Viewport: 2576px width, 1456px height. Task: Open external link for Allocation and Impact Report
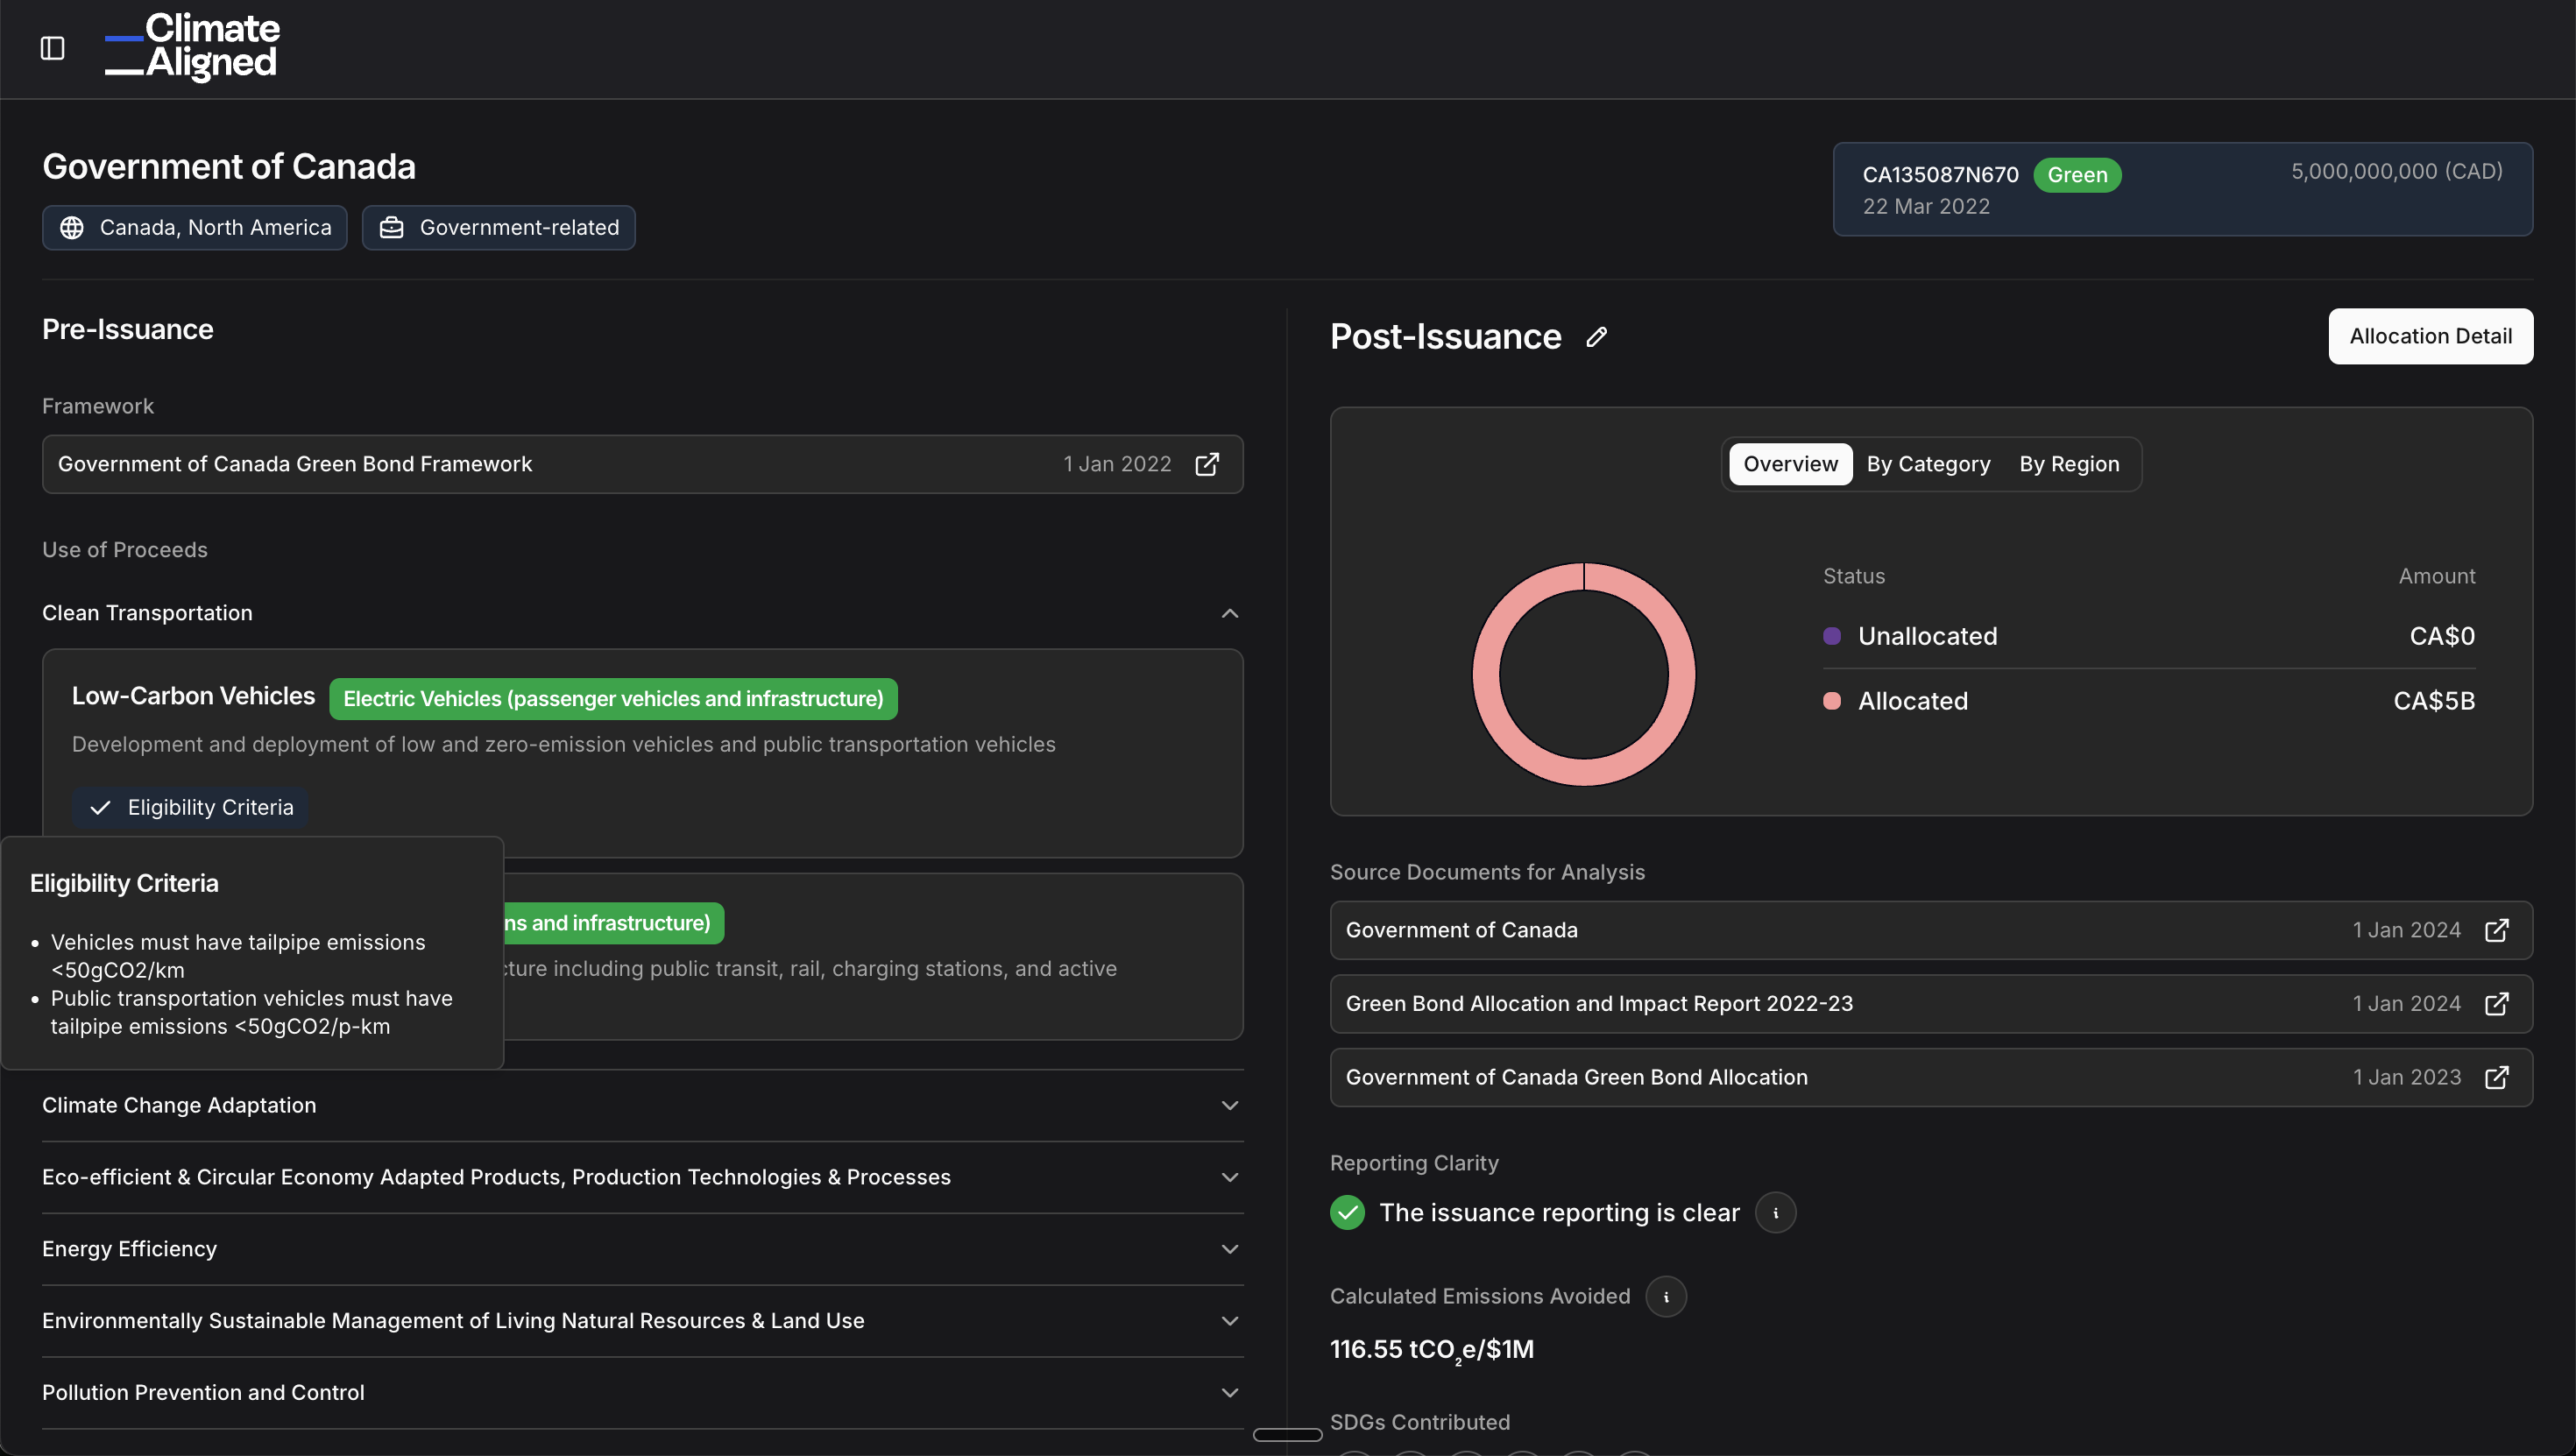click(2497, 1004)
